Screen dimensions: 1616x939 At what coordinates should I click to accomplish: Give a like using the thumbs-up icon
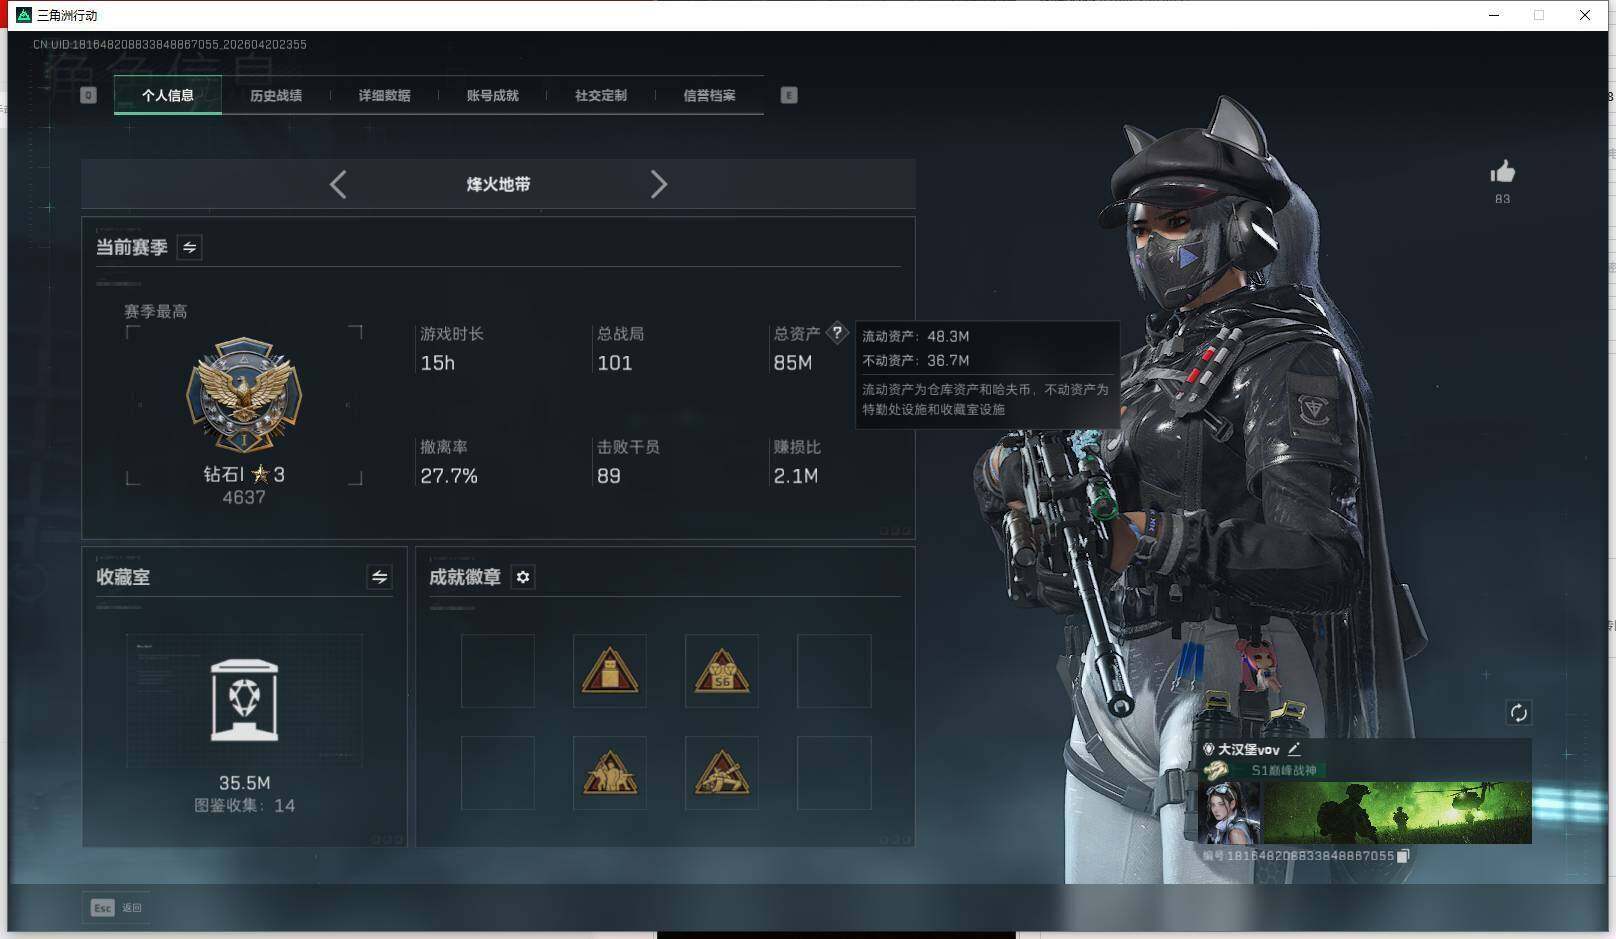click(1503, 172)
